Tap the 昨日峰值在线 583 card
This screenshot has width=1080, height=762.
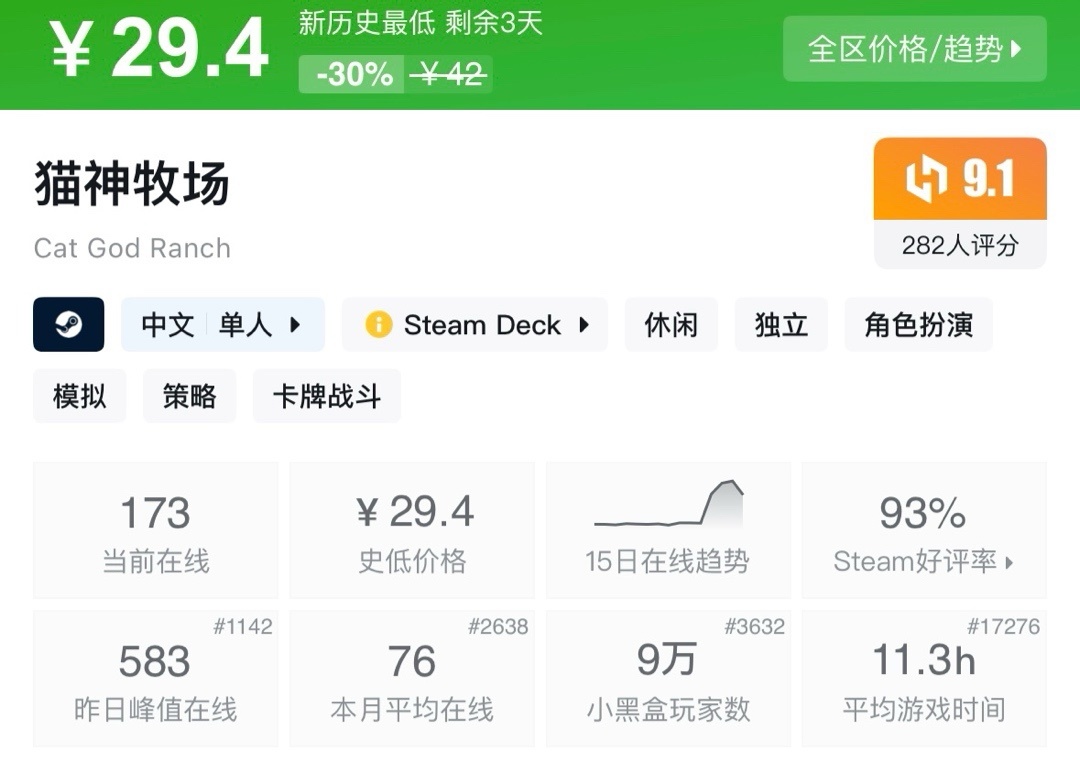(x=155, y=678)
